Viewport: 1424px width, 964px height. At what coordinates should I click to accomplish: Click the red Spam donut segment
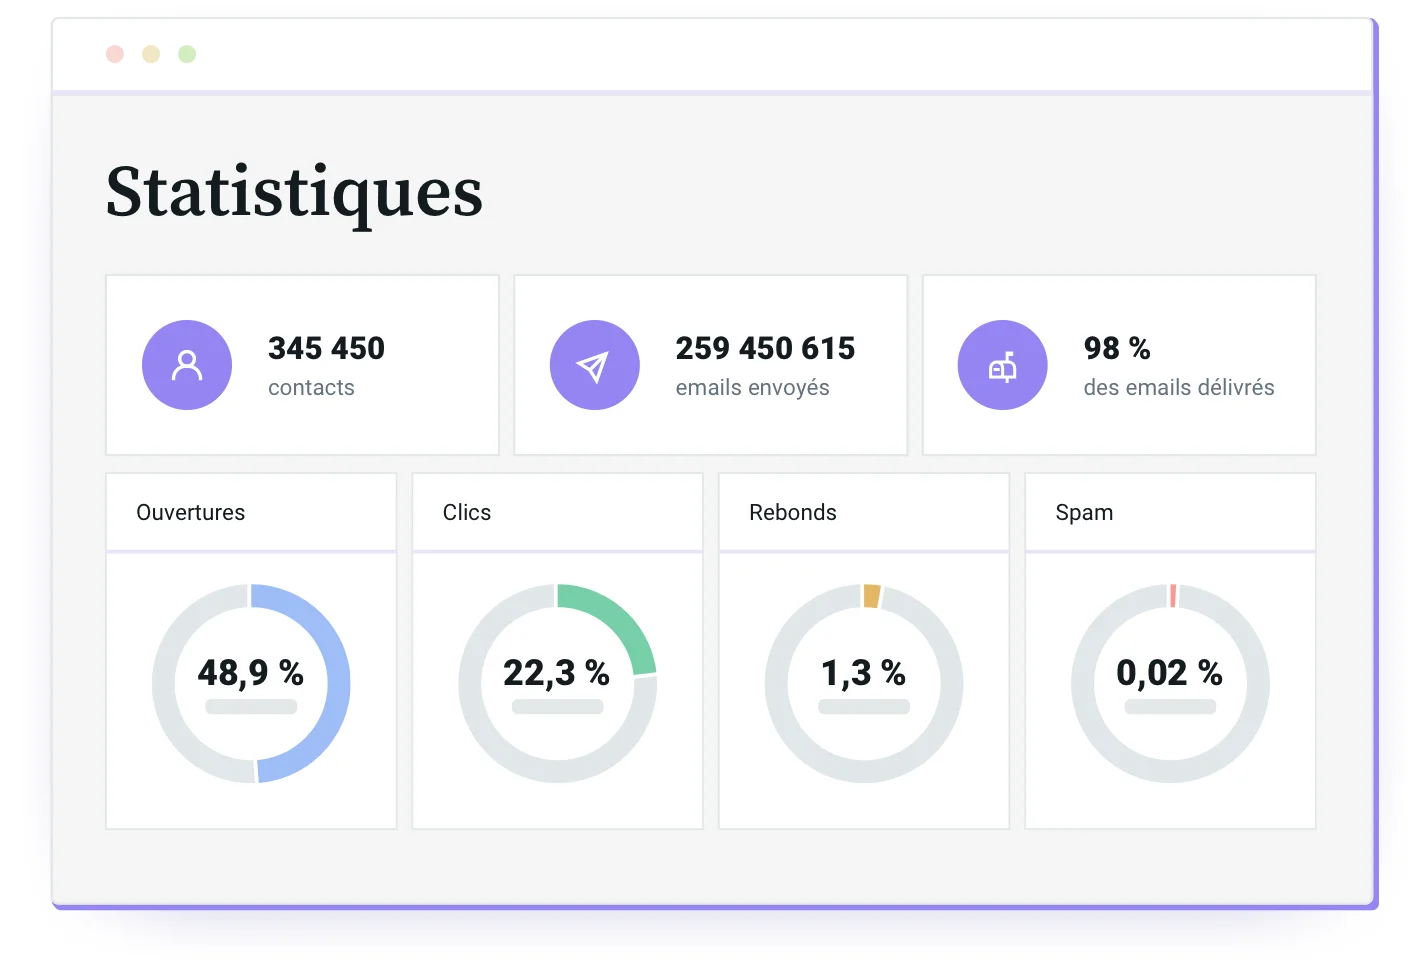(1173, 596)
